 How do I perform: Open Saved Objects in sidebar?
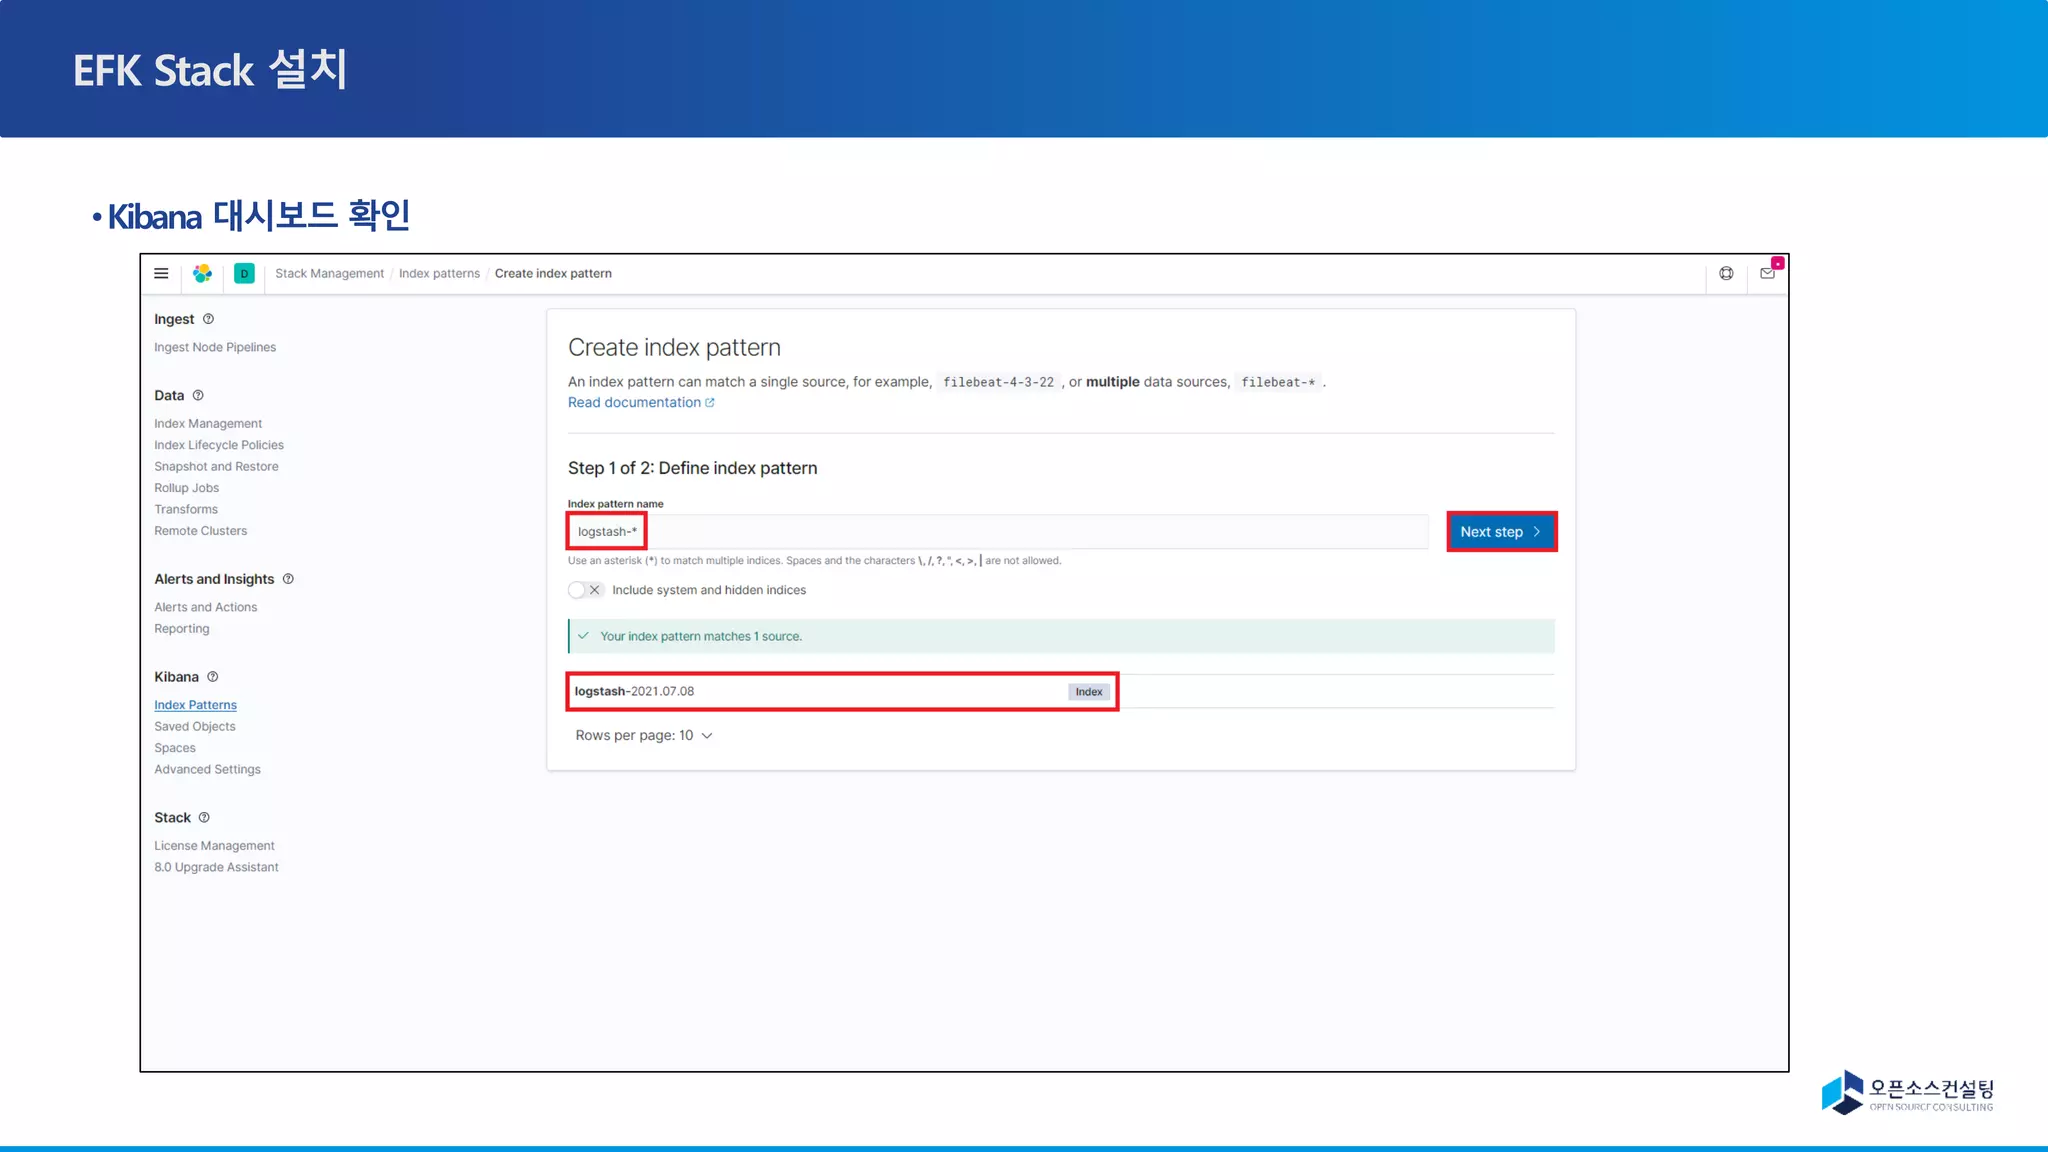coord(194,726)
